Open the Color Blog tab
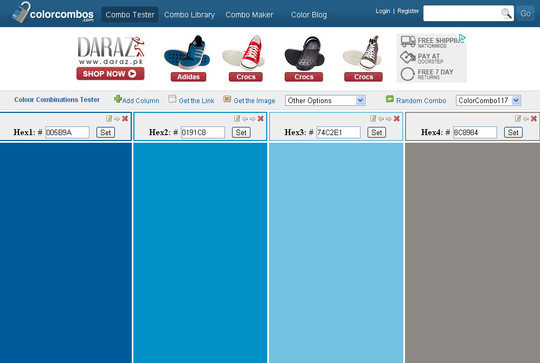This screenshot has height=363, width=540. [309, 15]
